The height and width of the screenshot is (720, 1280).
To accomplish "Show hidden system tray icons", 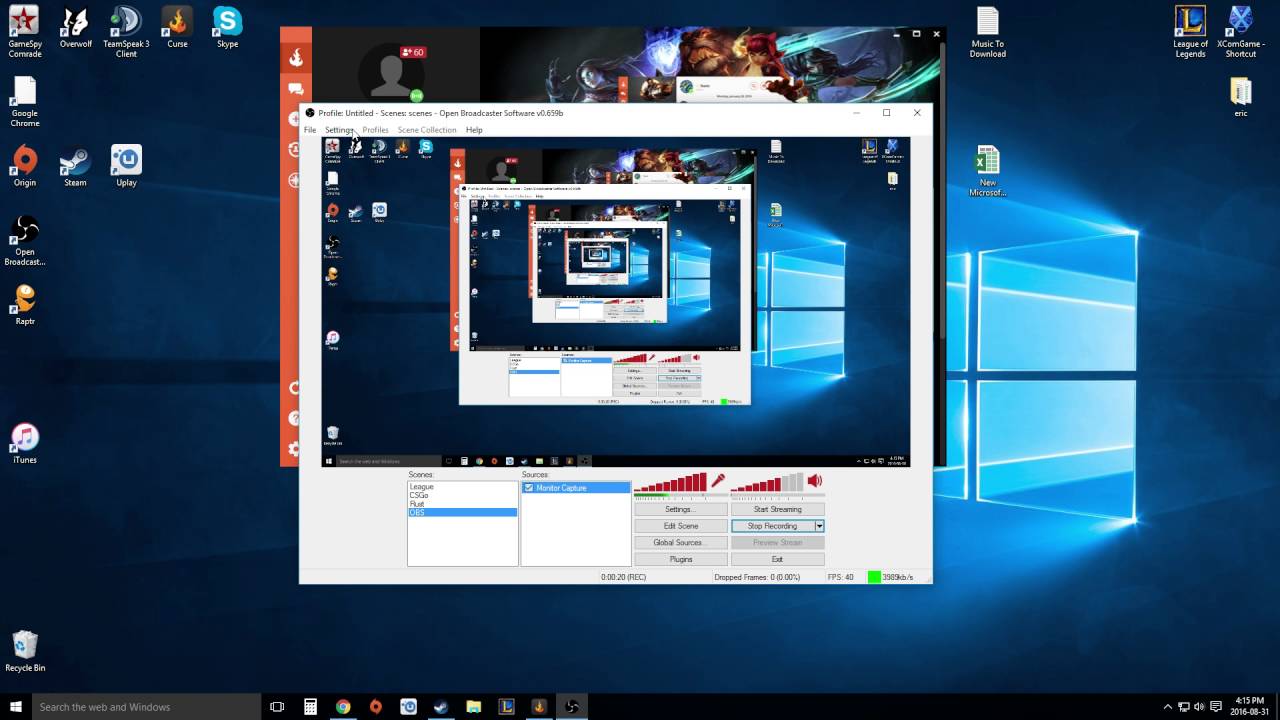I will click(1167, 706).
